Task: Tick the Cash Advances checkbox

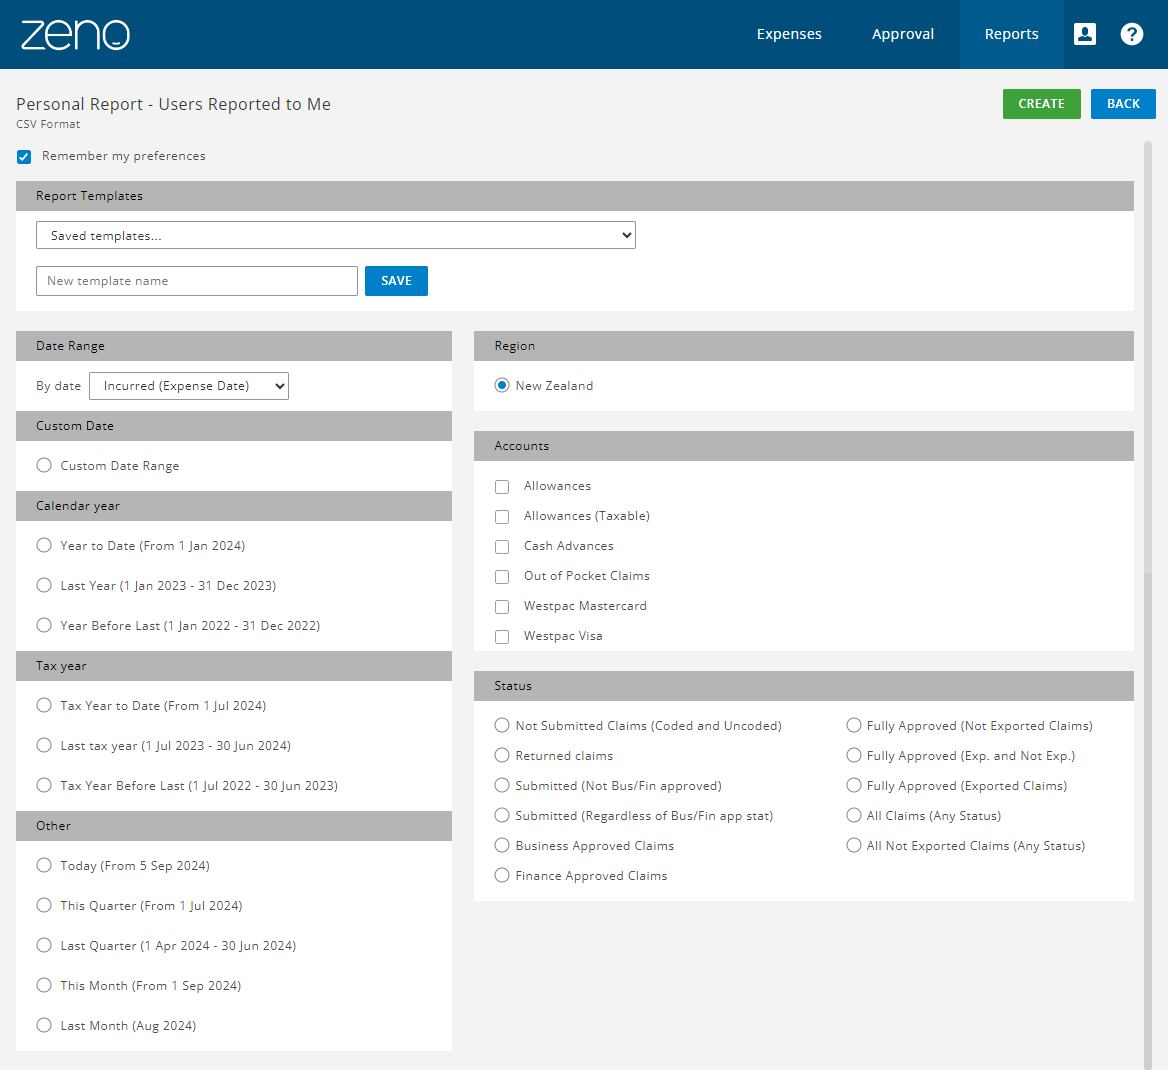Action: coord(502,547)
